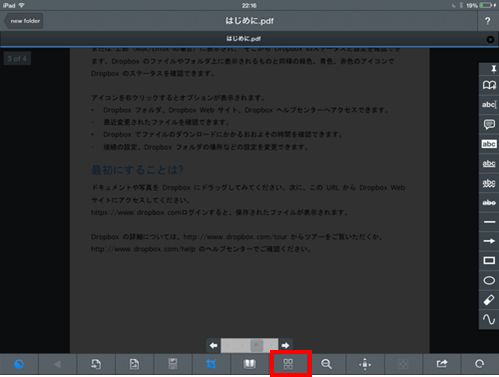Select the underline text tool
This screenshot has width=499, height=377.
click(489, 163)
